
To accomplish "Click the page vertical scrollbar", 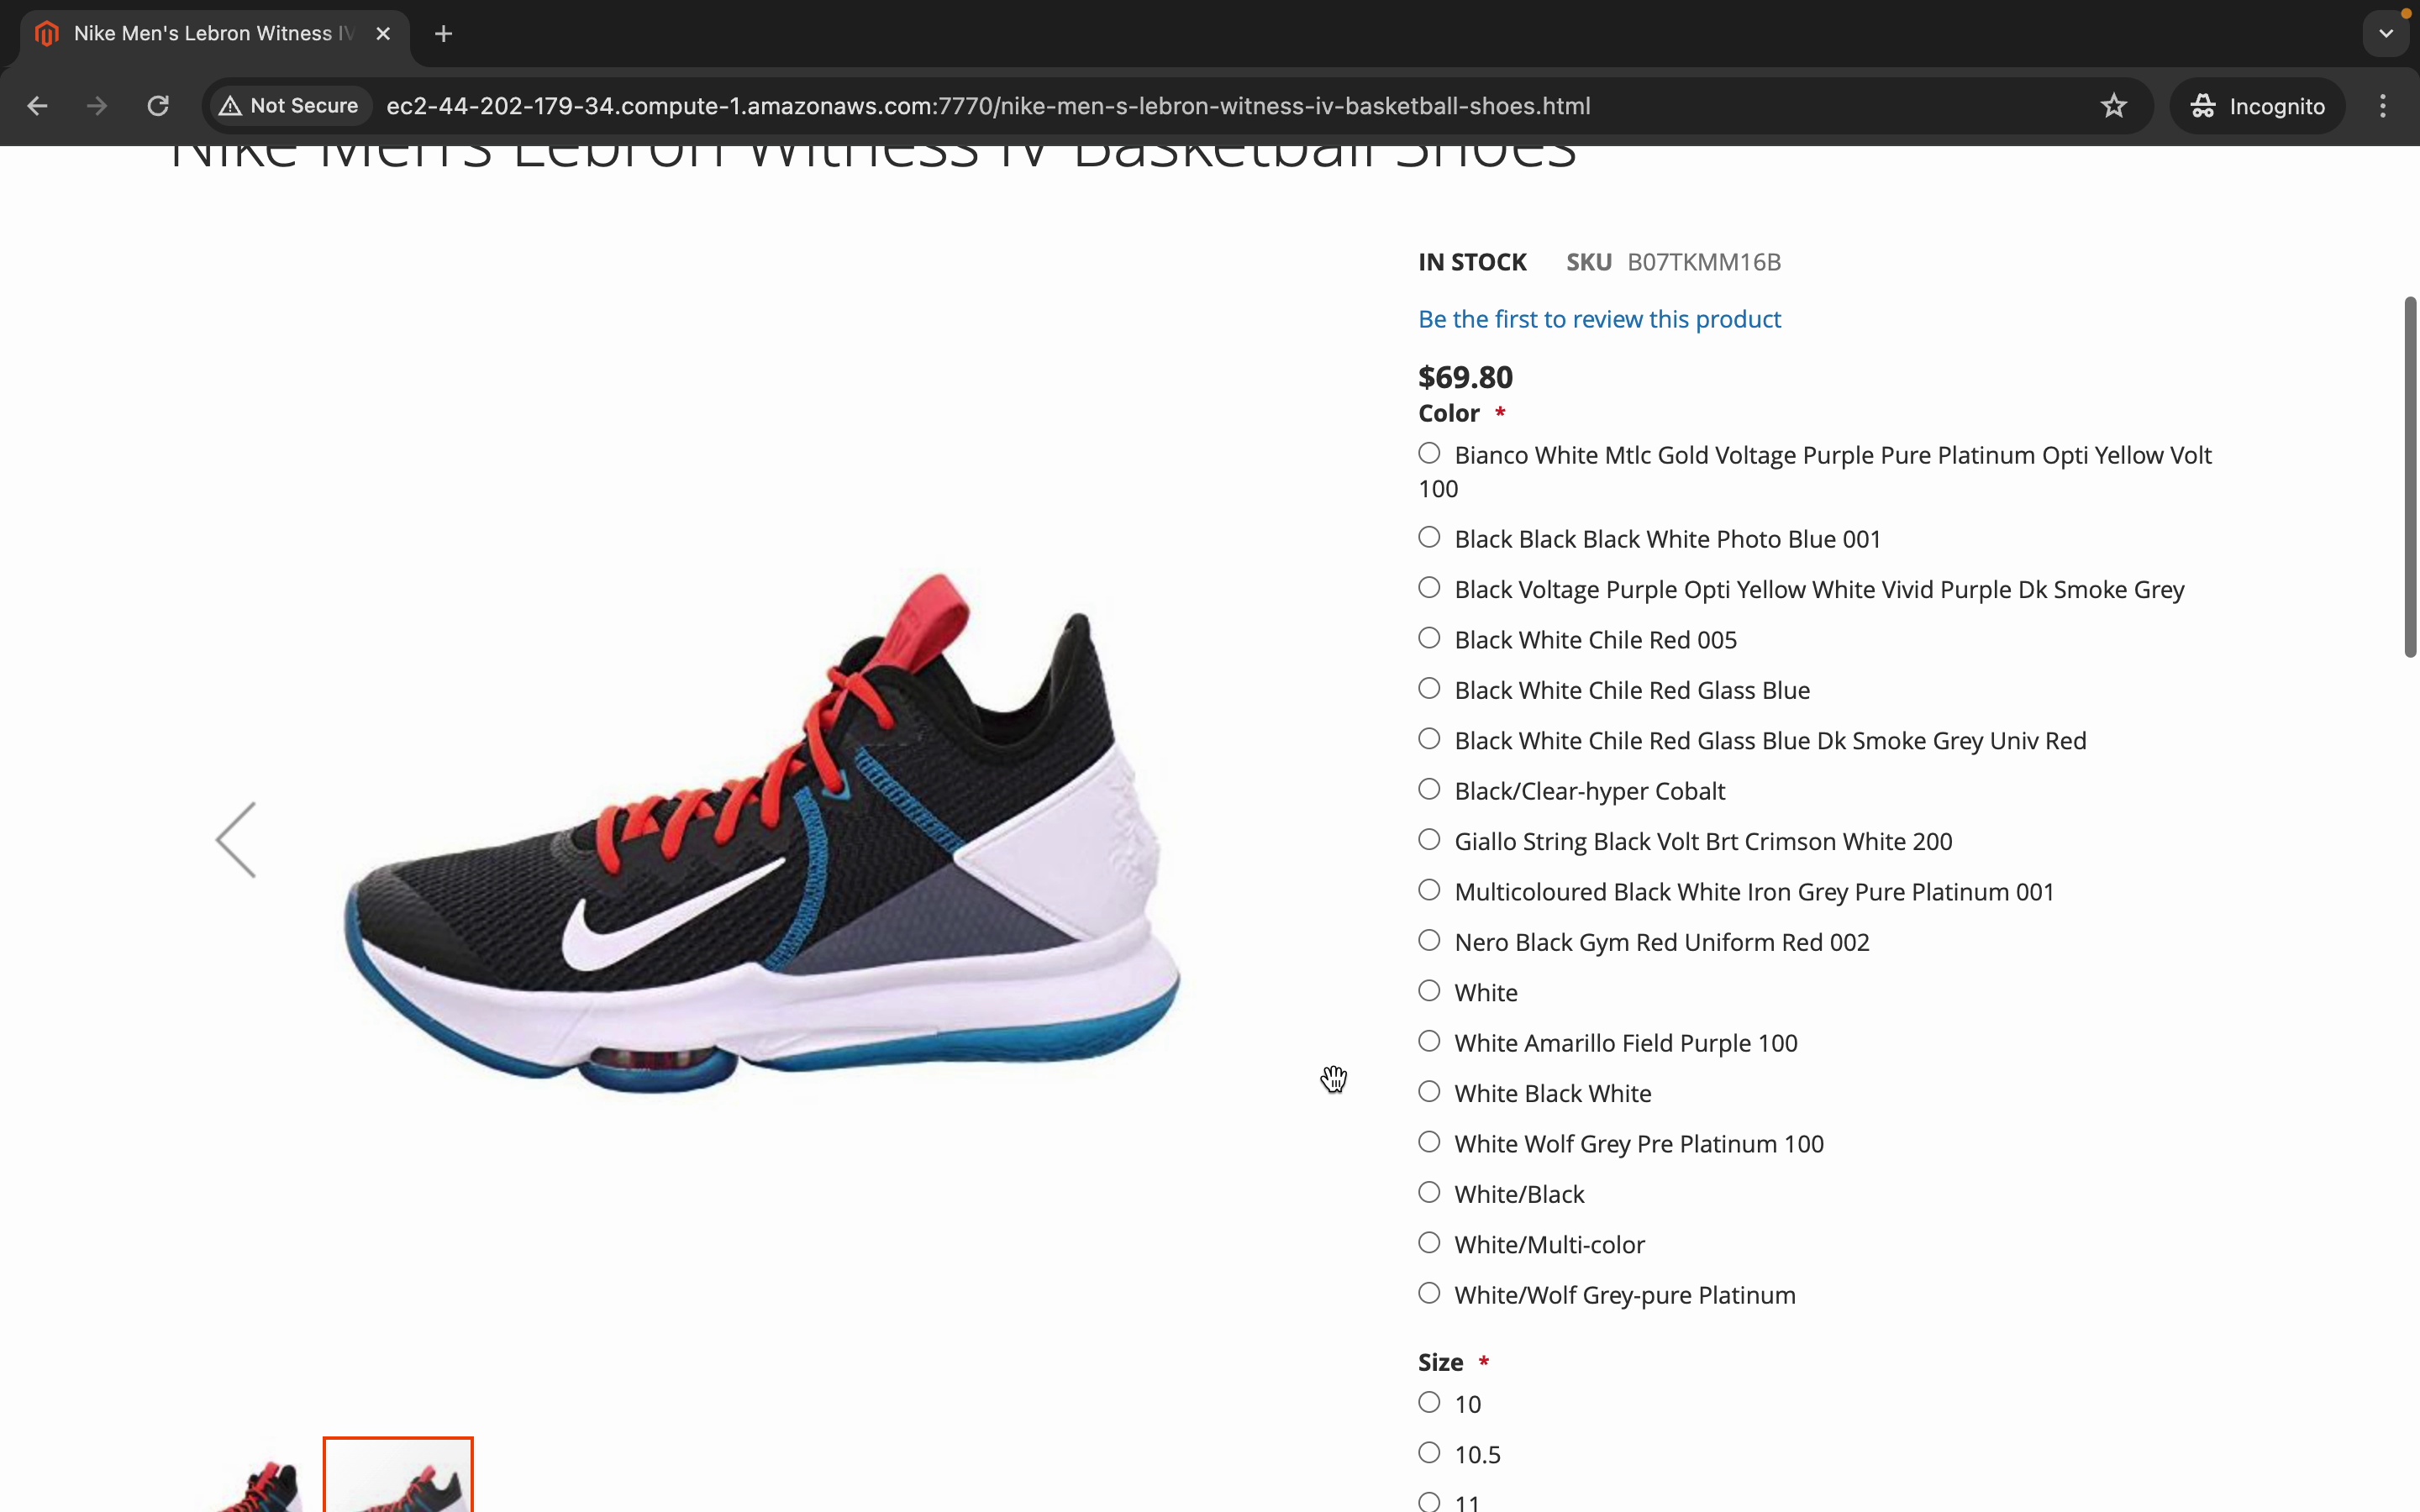I will tap(2410, 477).
